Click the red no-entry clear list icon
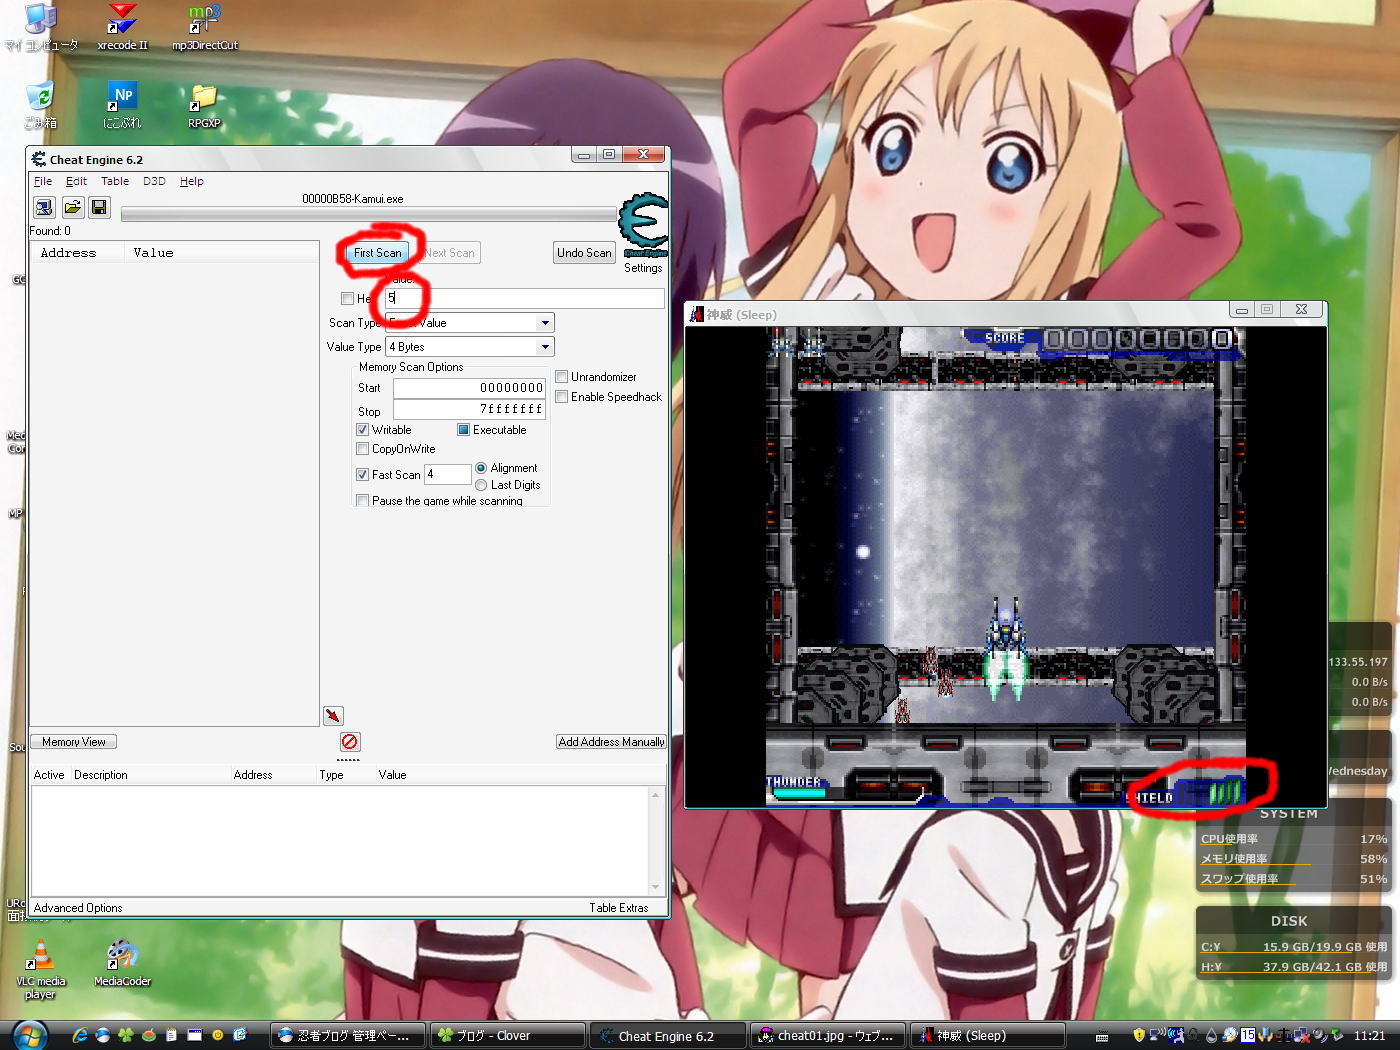Screen dimensions: 1400x1050 click(349, 741)
